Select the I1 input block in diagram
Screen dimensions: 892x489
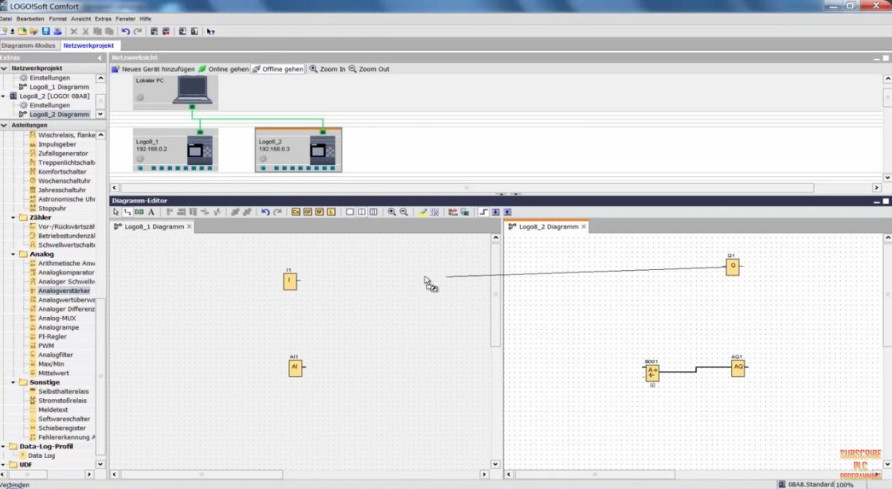pos(289,281)
